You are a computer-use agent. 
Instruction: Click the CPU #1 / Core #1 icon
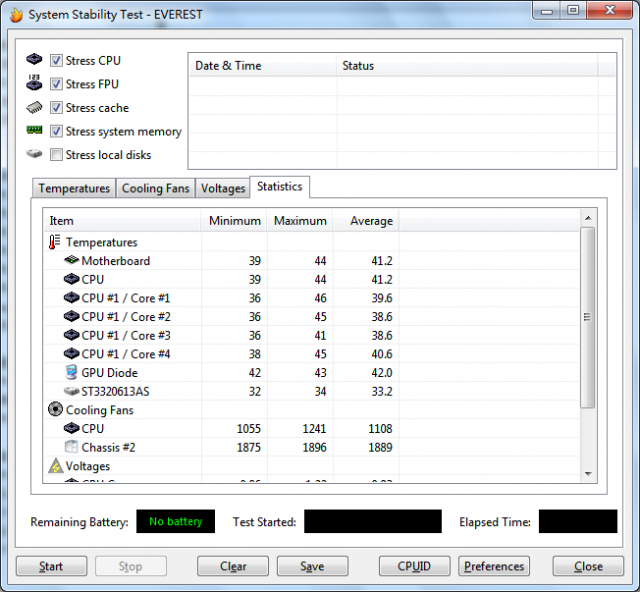pyautogui.click(x=71, y=298)
